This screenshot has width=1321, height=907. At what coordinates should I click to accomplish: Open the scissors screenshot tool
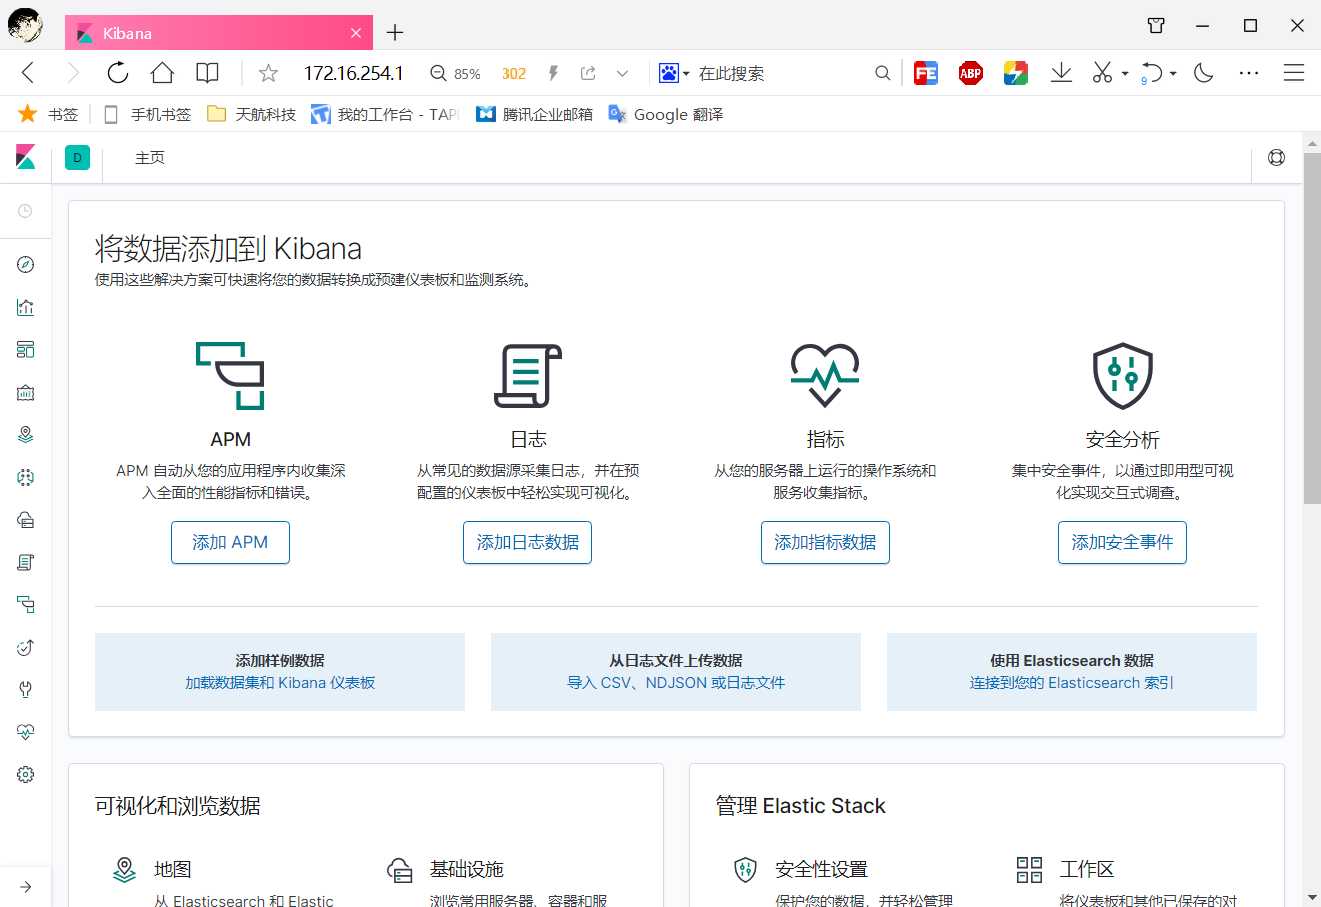pyautogui.click(x=1102, y=73)
